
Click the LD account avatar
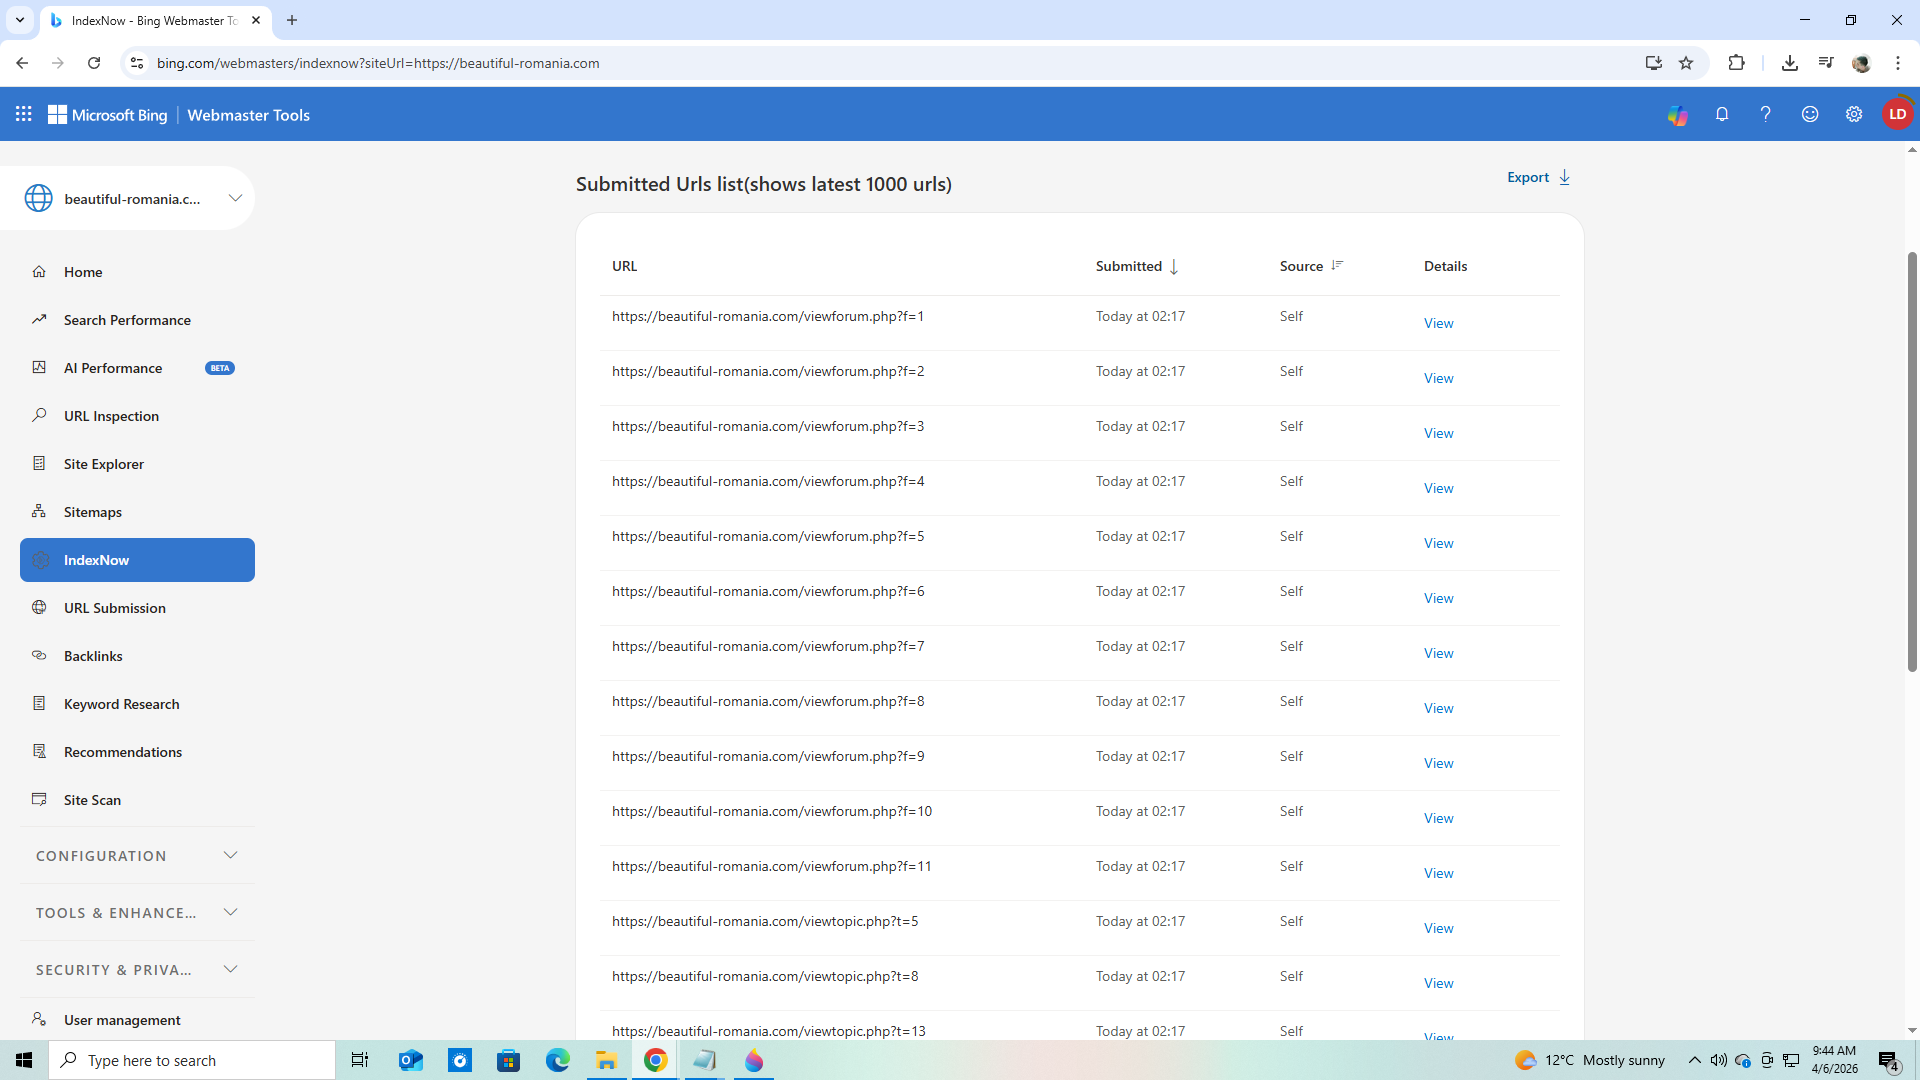(x=1896, y=115)
